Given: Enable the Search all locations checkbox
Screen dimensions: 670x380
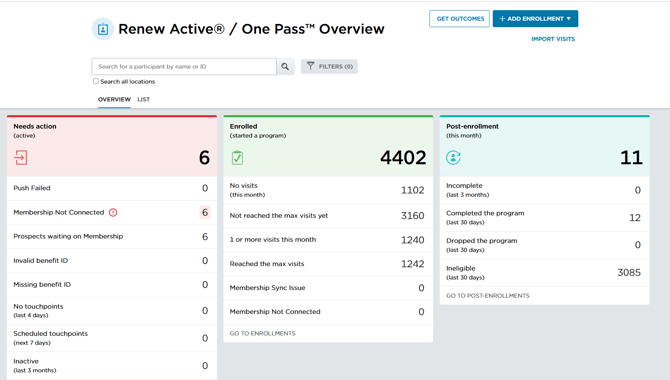Looking at the screenshot, I should click(96, 81).
